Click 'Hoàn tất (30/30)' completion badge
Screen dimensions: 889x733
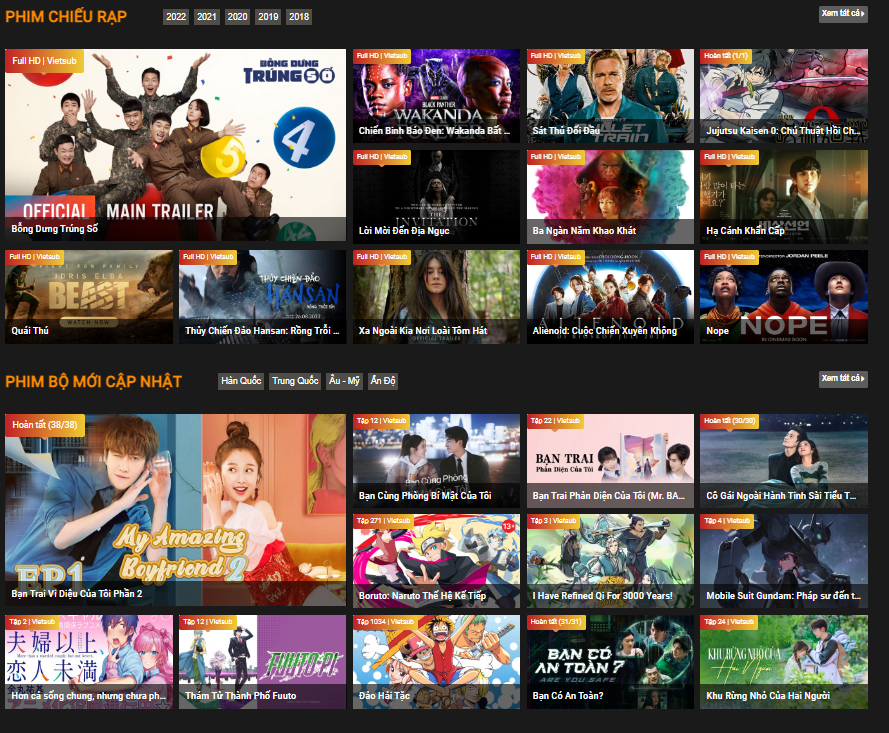[x=729, y=421]
